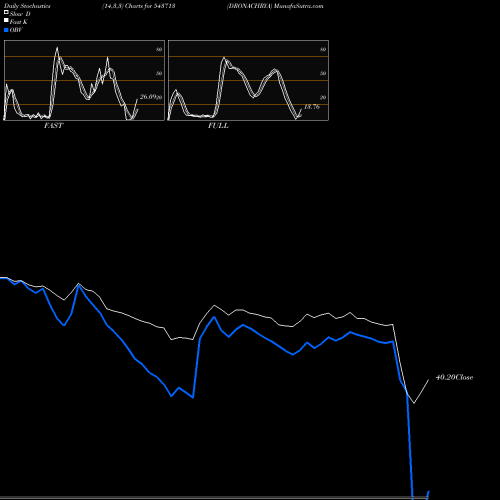Click the 50 level label in FAST chart
This screenshot has height=500, width=500.
pos(159,73)
